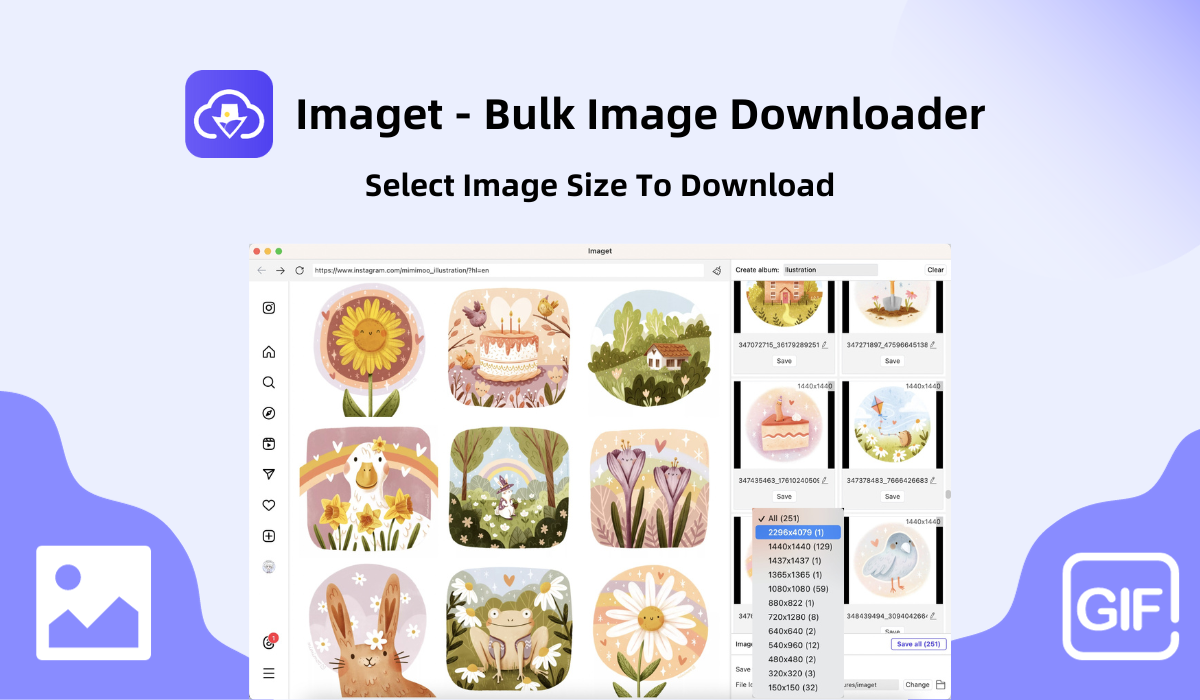Click the broom clear icon beside the URL bar
The width and height of the screenshot is (1200, 700).
pos(717,270)
